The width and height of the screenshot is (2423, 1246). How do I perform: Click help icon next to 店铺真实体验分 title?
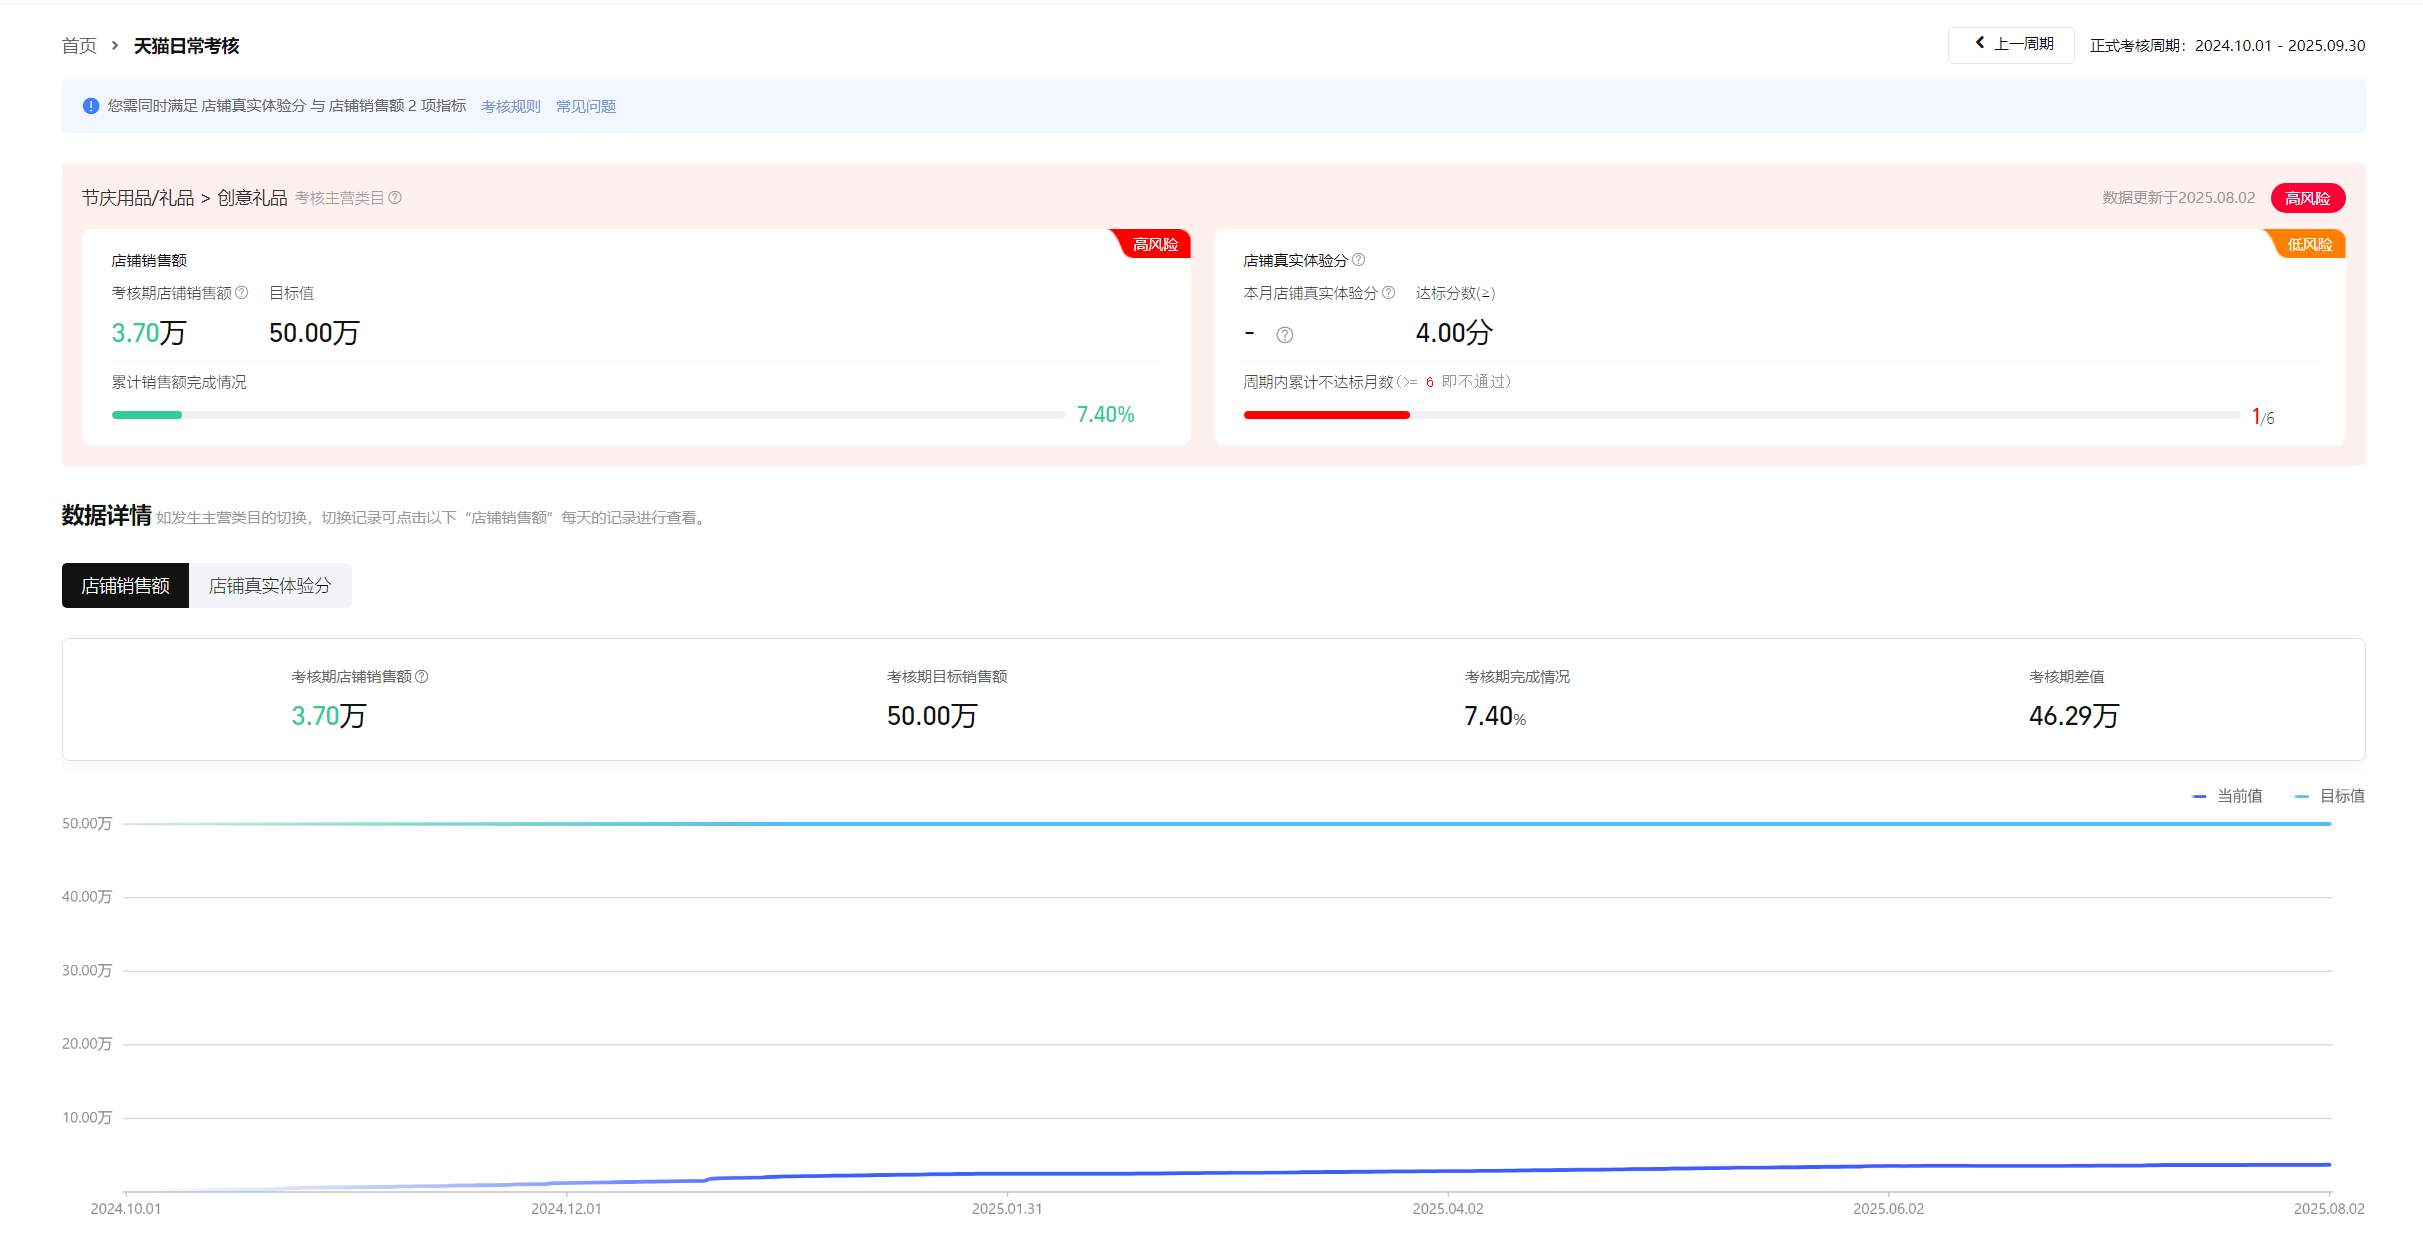click(x=1358, y=260)
